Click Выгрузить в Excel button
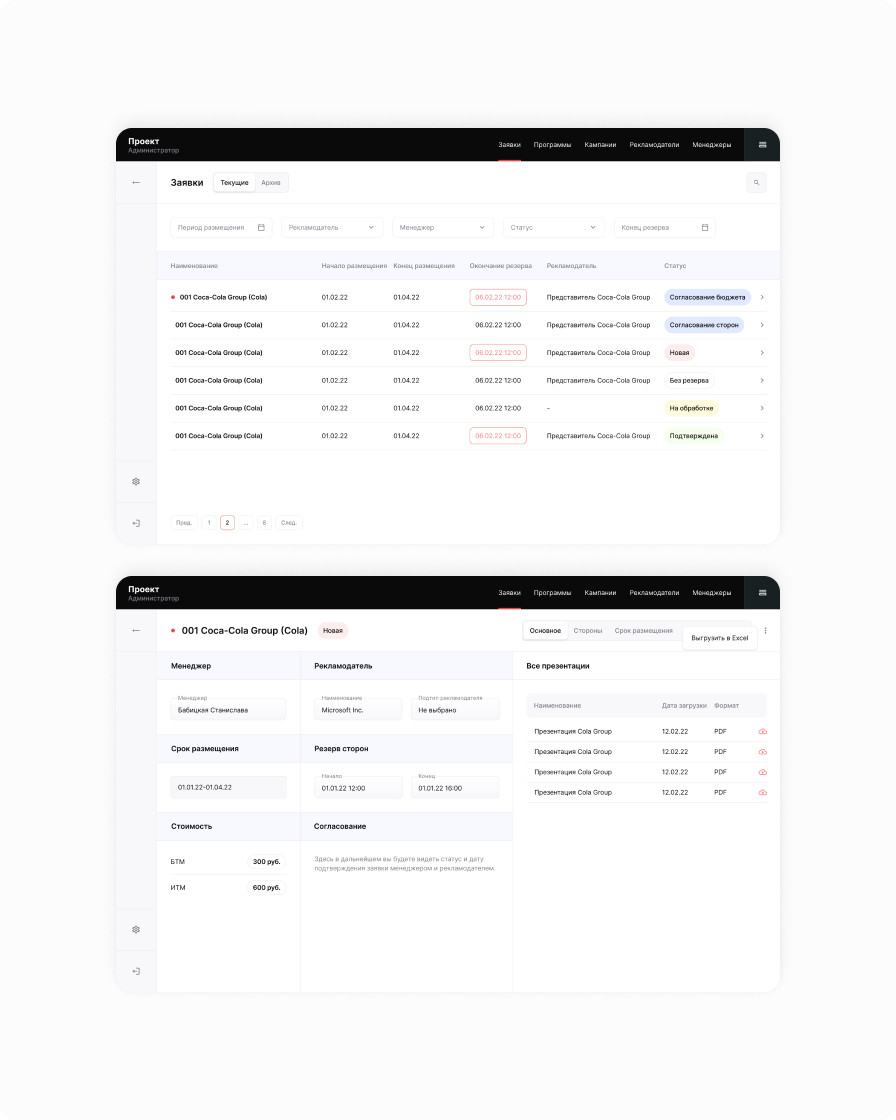The width and height of the screenshot is (896, 1120). [720, 638]
